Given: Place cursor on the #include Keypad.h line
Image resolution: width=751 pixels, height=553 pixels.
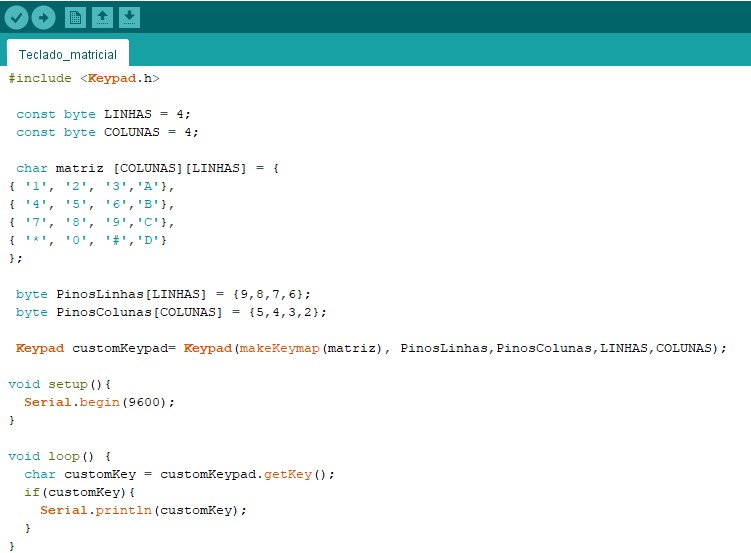Looking at the screenshot, I should [x=84, y=78].
